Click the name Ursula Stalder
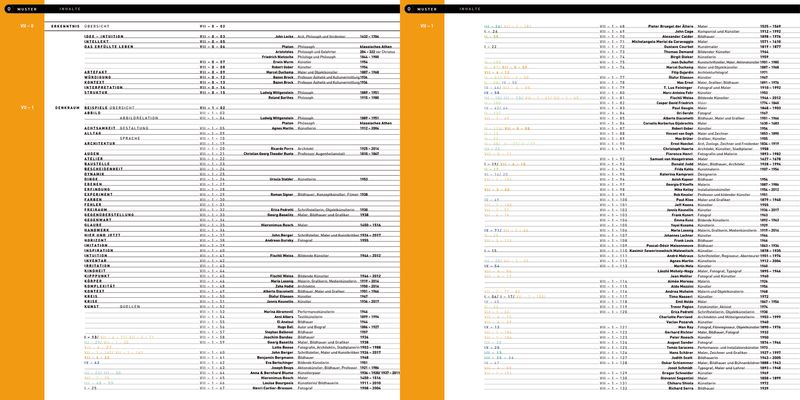This screenshot has height=400, width=800. pyautogui.click(x=283, y=179)
